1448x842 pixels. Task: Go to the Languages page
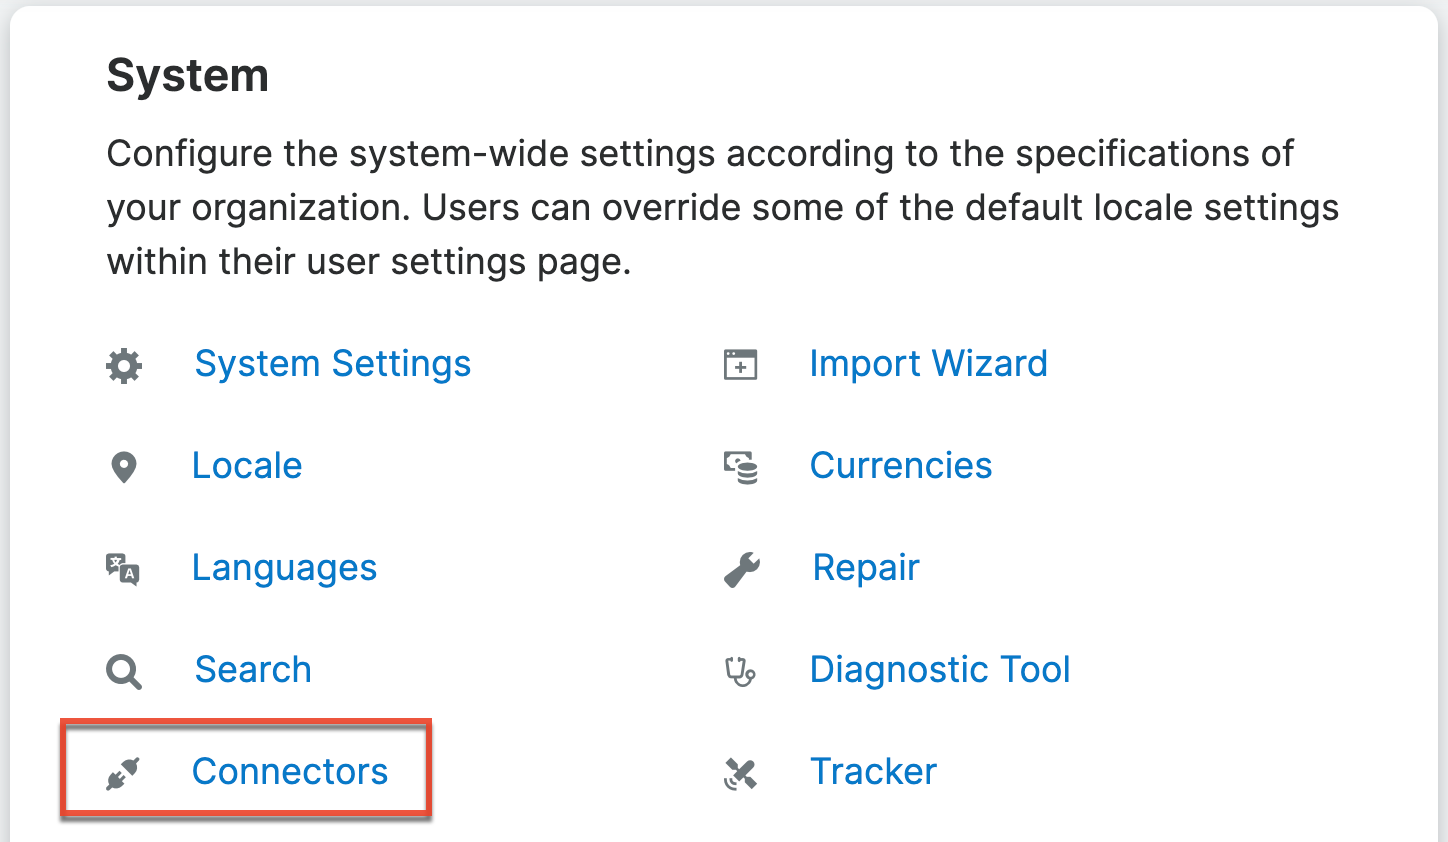coord(285,568)
